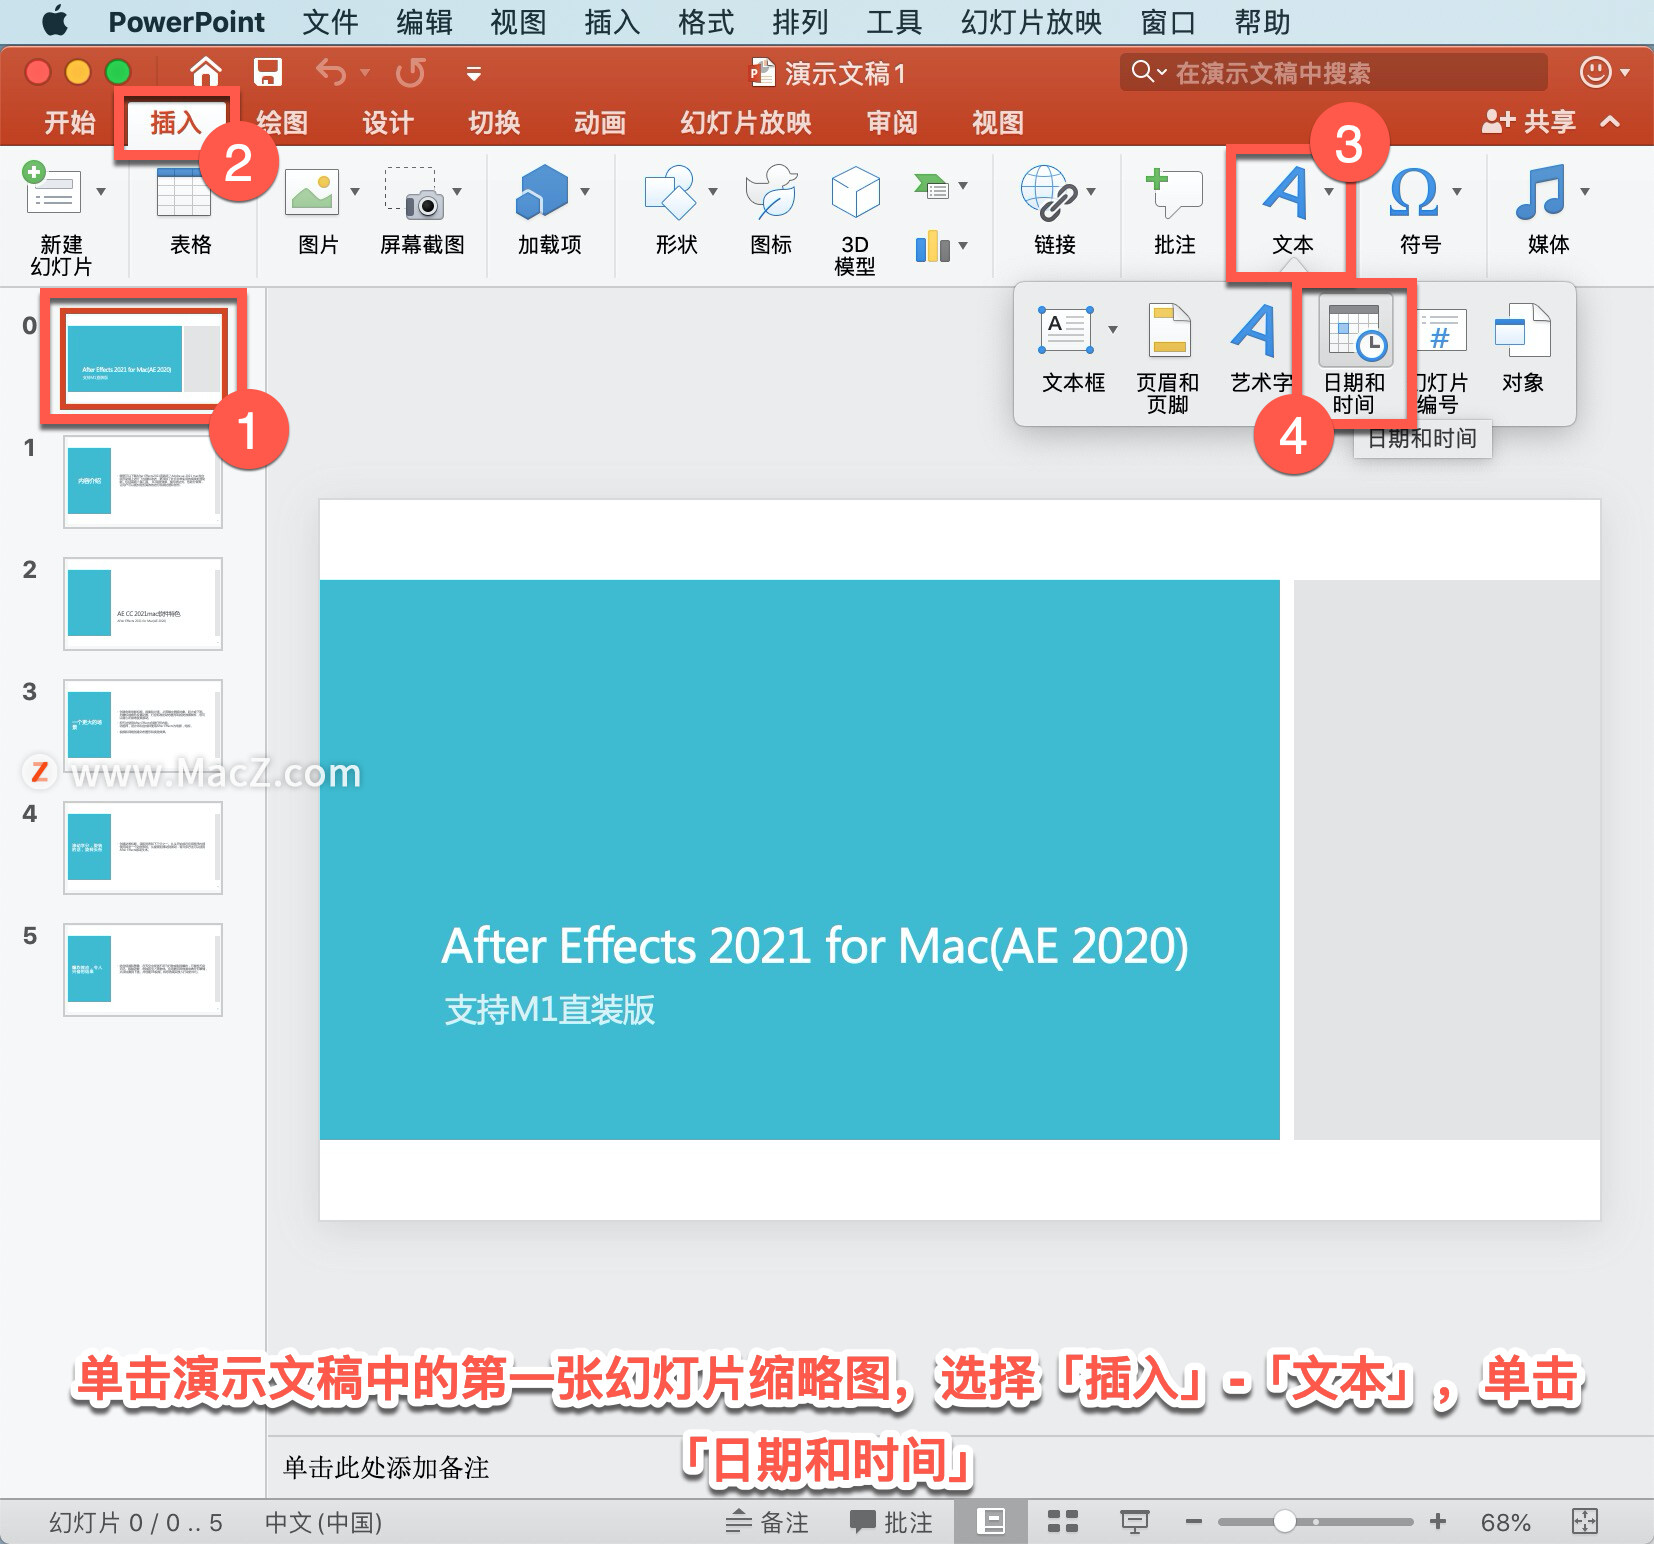Open the File (文件) menu
This screenshot has width=1654, height=1544.
[x=330, y=22]
